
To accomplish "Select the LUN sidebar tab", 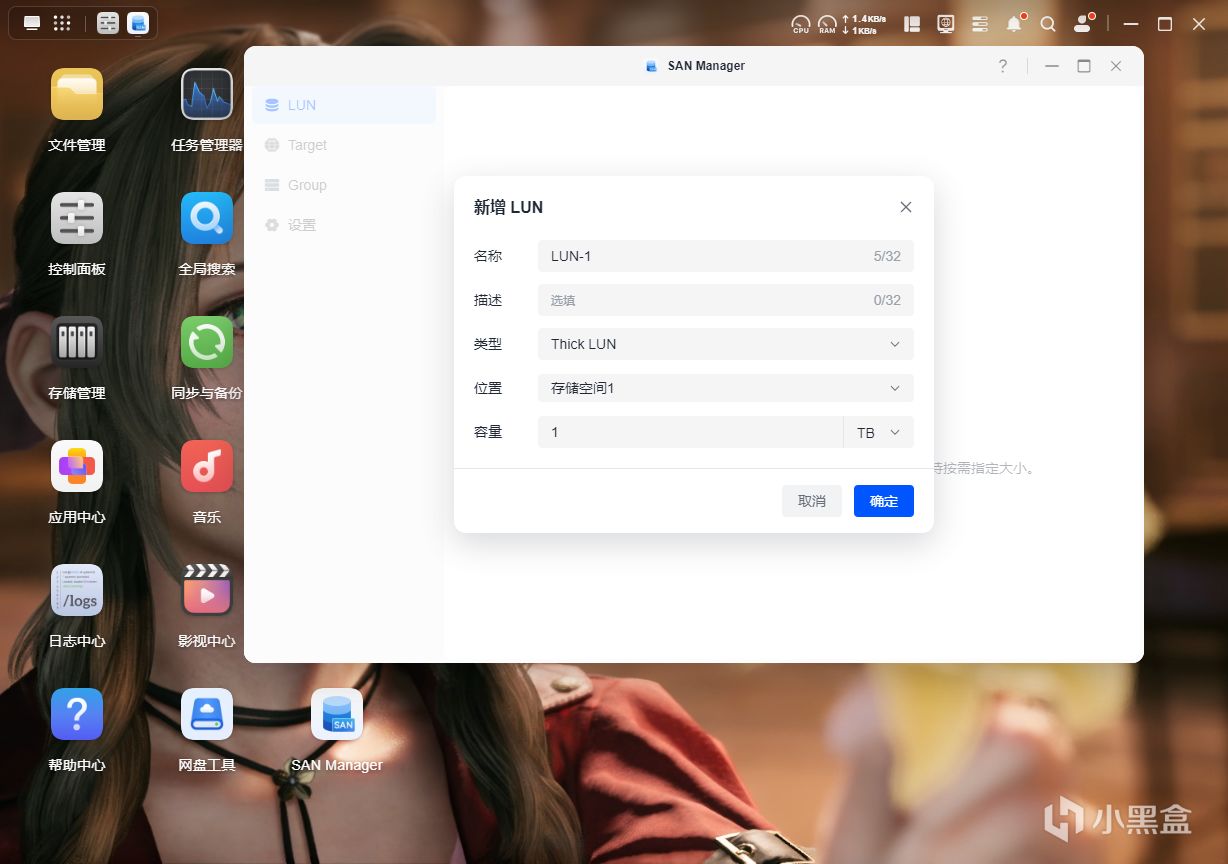I will point(344,105).
